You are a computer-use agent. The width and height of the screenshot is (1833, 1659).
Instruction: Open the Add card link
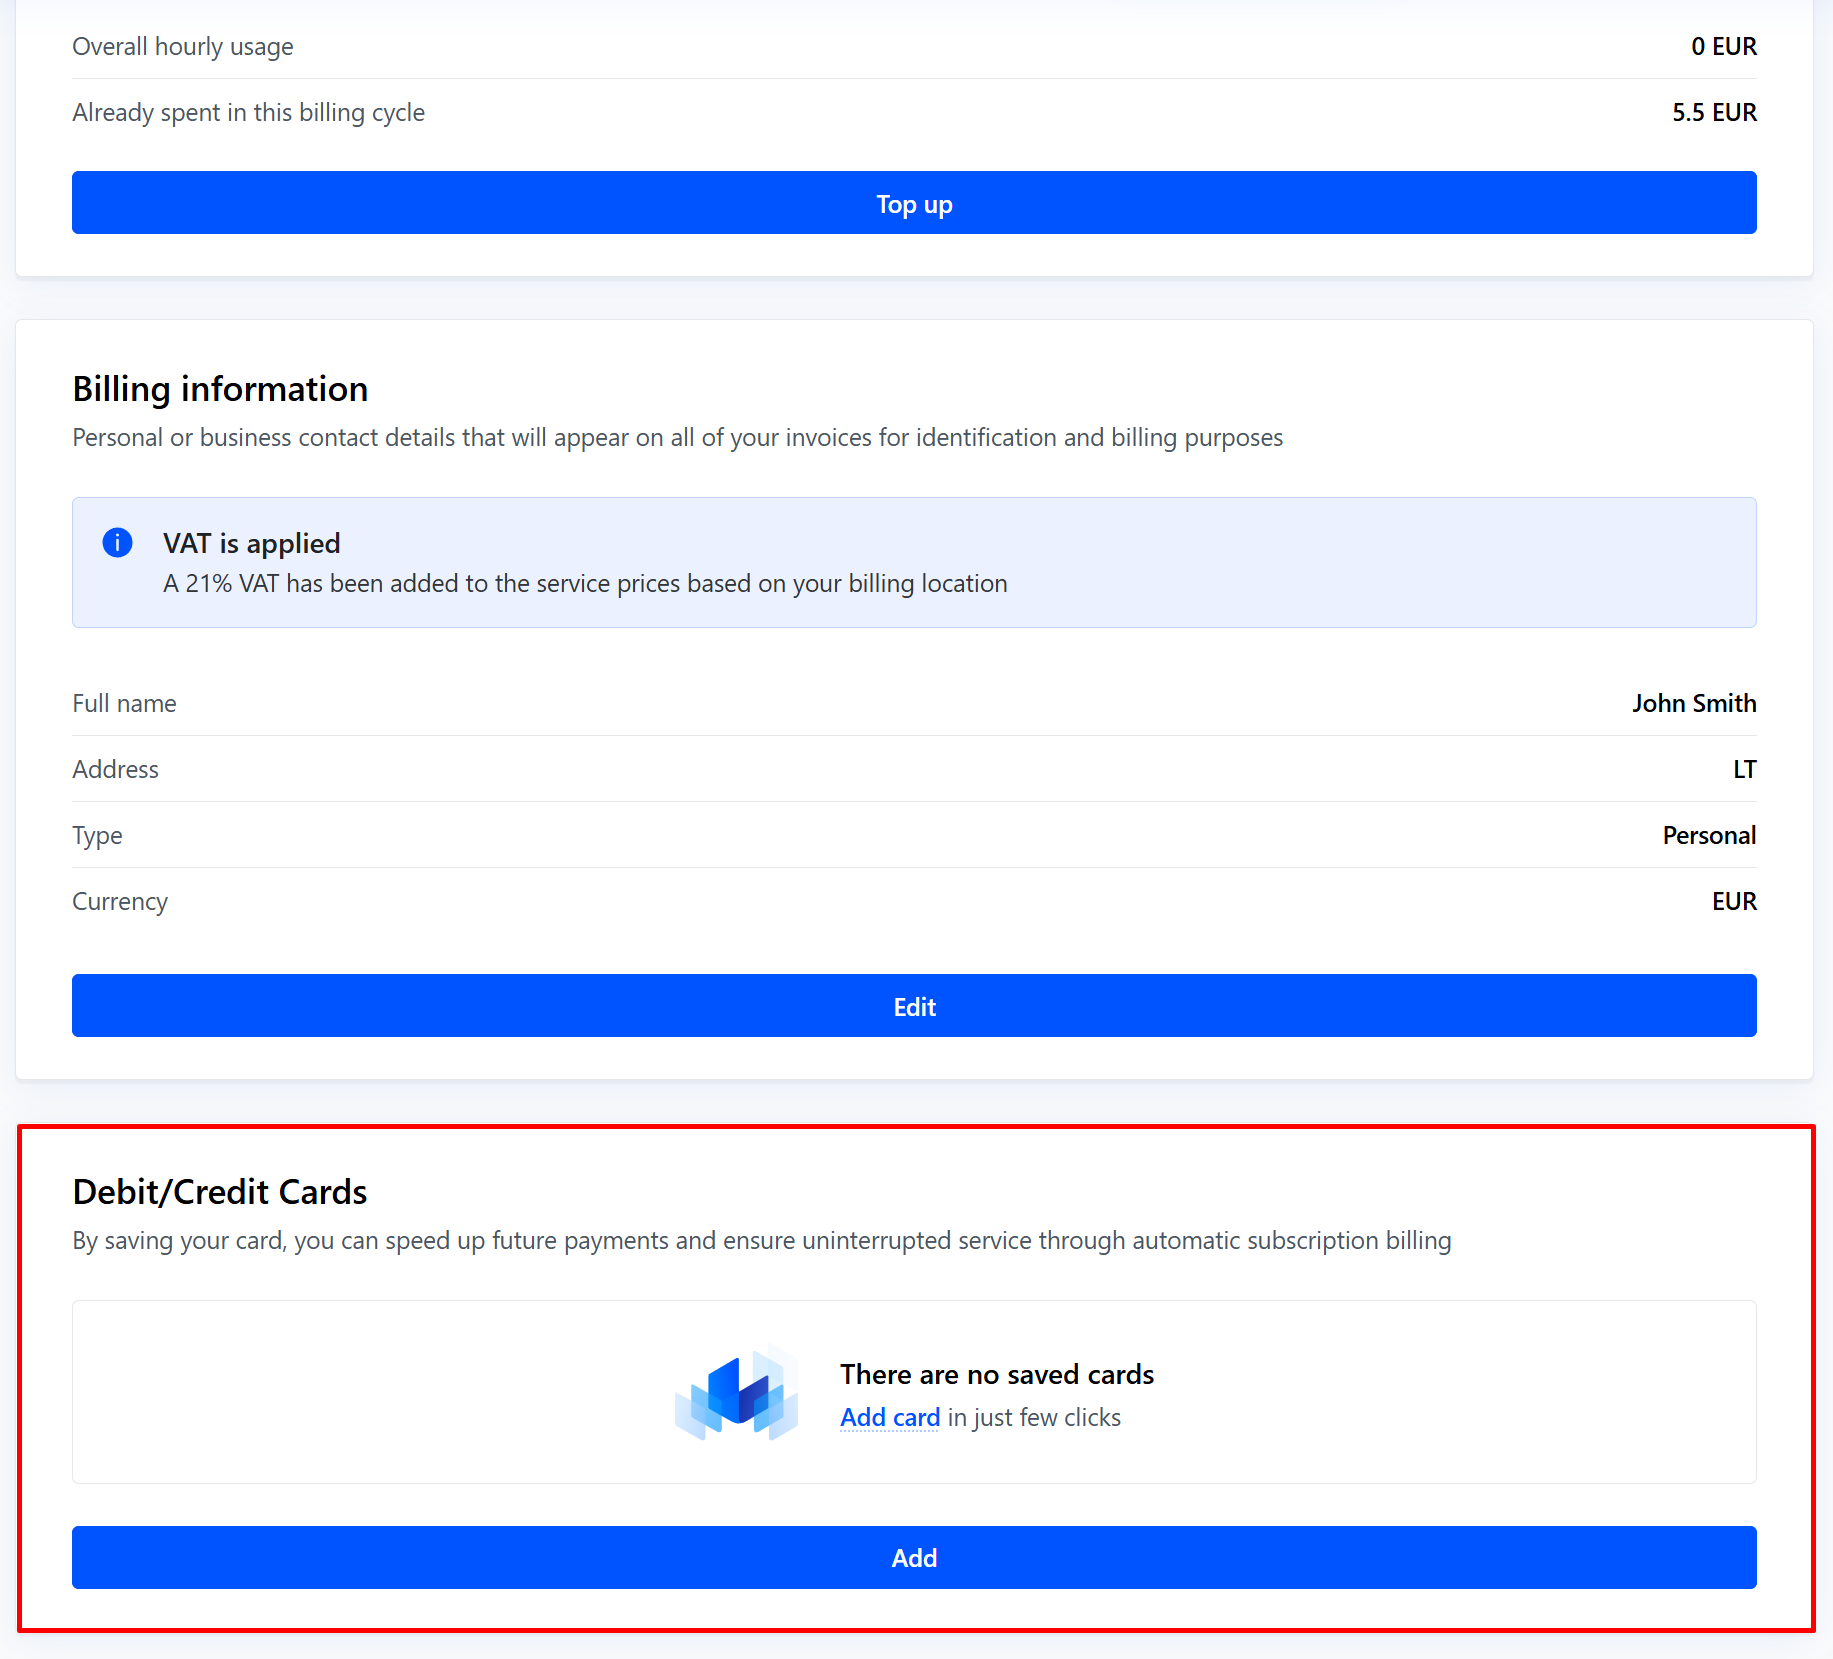click(x=889, y=1417)
